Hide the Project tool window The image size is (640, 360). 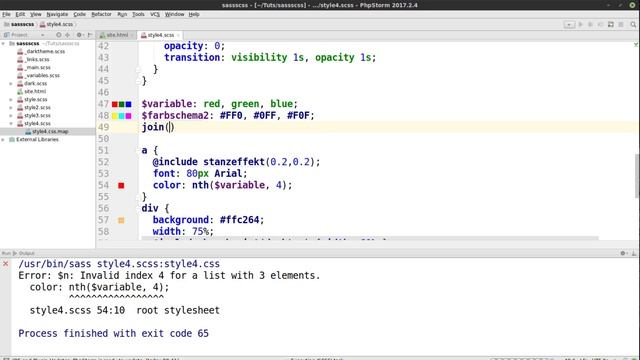coord(90,35)
